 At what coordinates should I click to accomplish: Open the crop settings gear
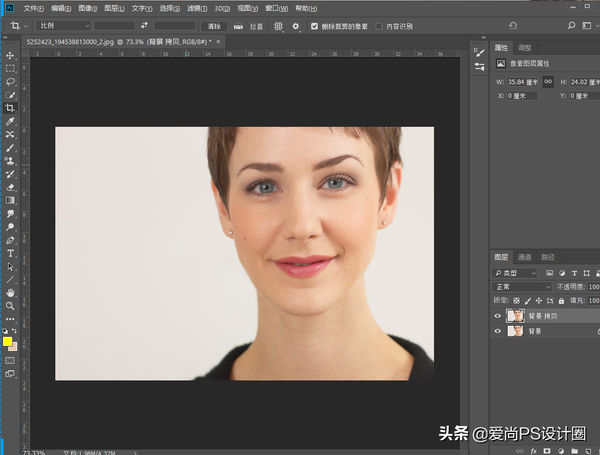[296, 25]
